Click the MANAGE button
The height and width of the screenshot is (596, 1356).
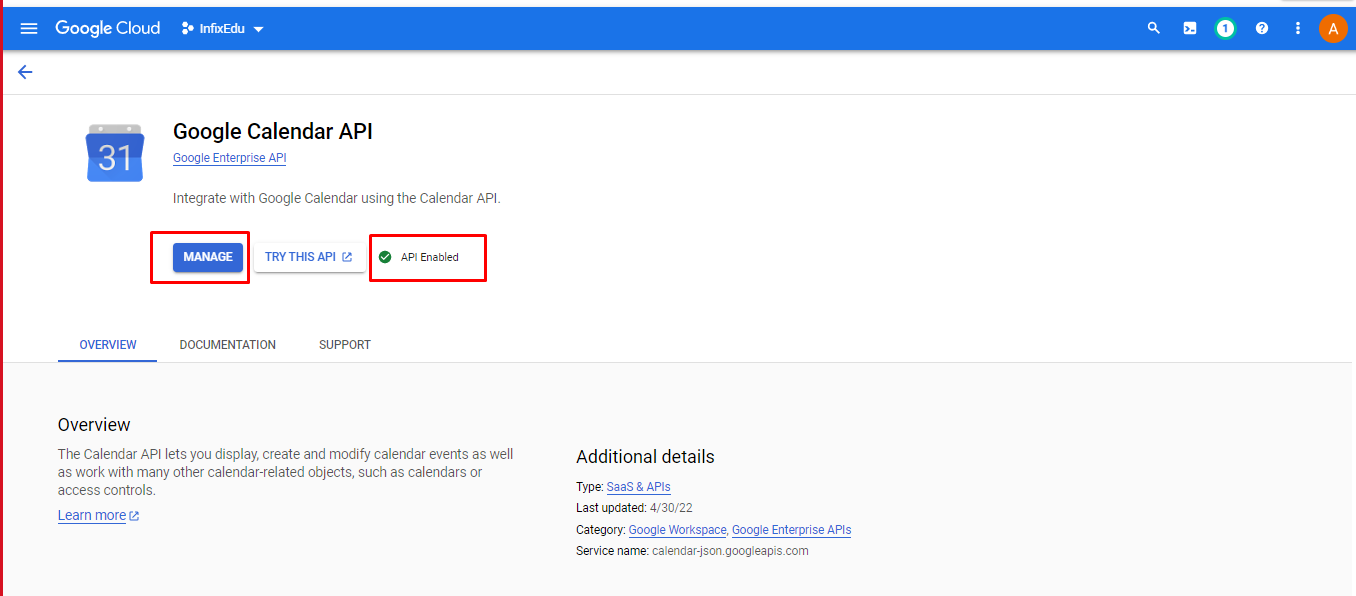pyautogui.click(x=208, y=257)
